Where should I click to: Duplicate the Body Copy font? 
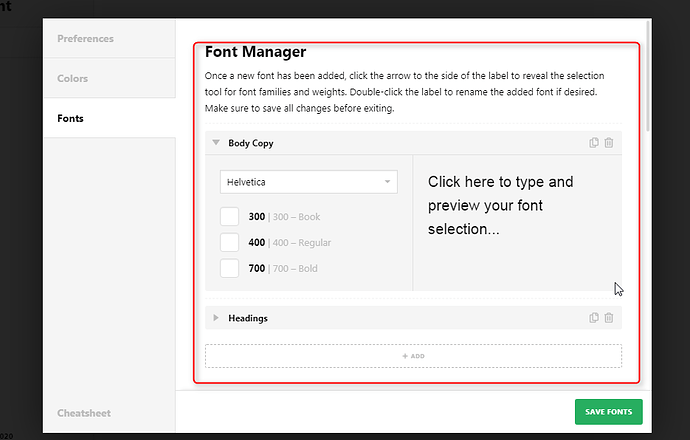(594, 143)
